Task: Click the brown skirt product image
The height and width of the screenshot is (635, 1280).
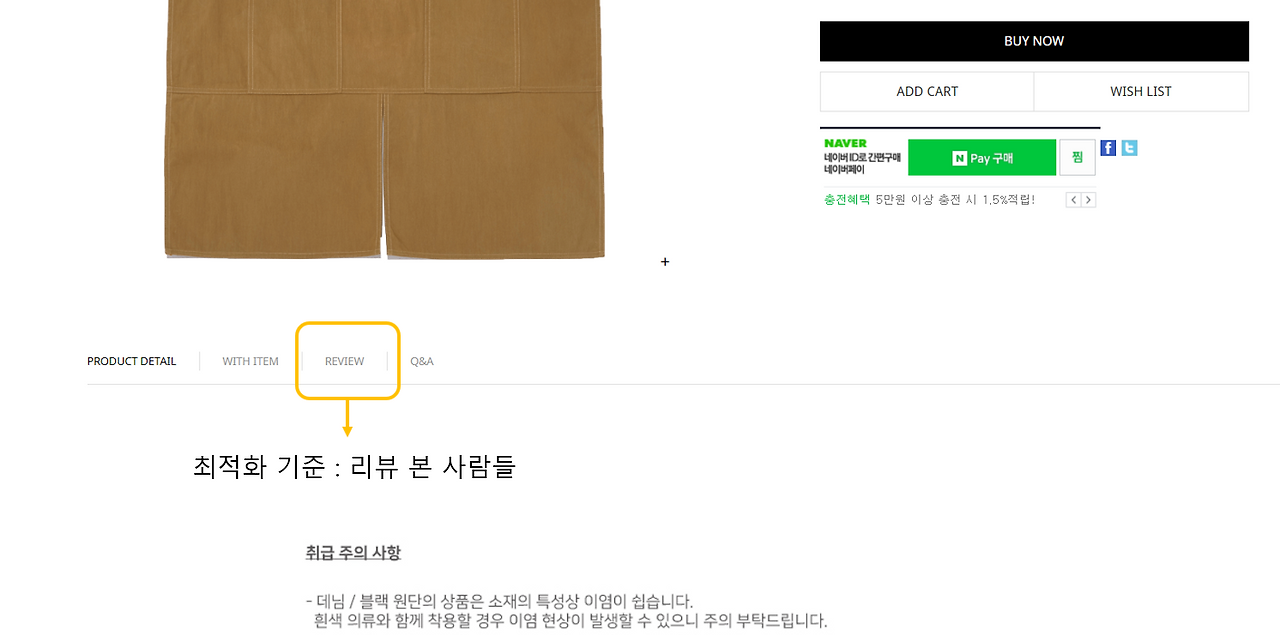Action: 385,130
